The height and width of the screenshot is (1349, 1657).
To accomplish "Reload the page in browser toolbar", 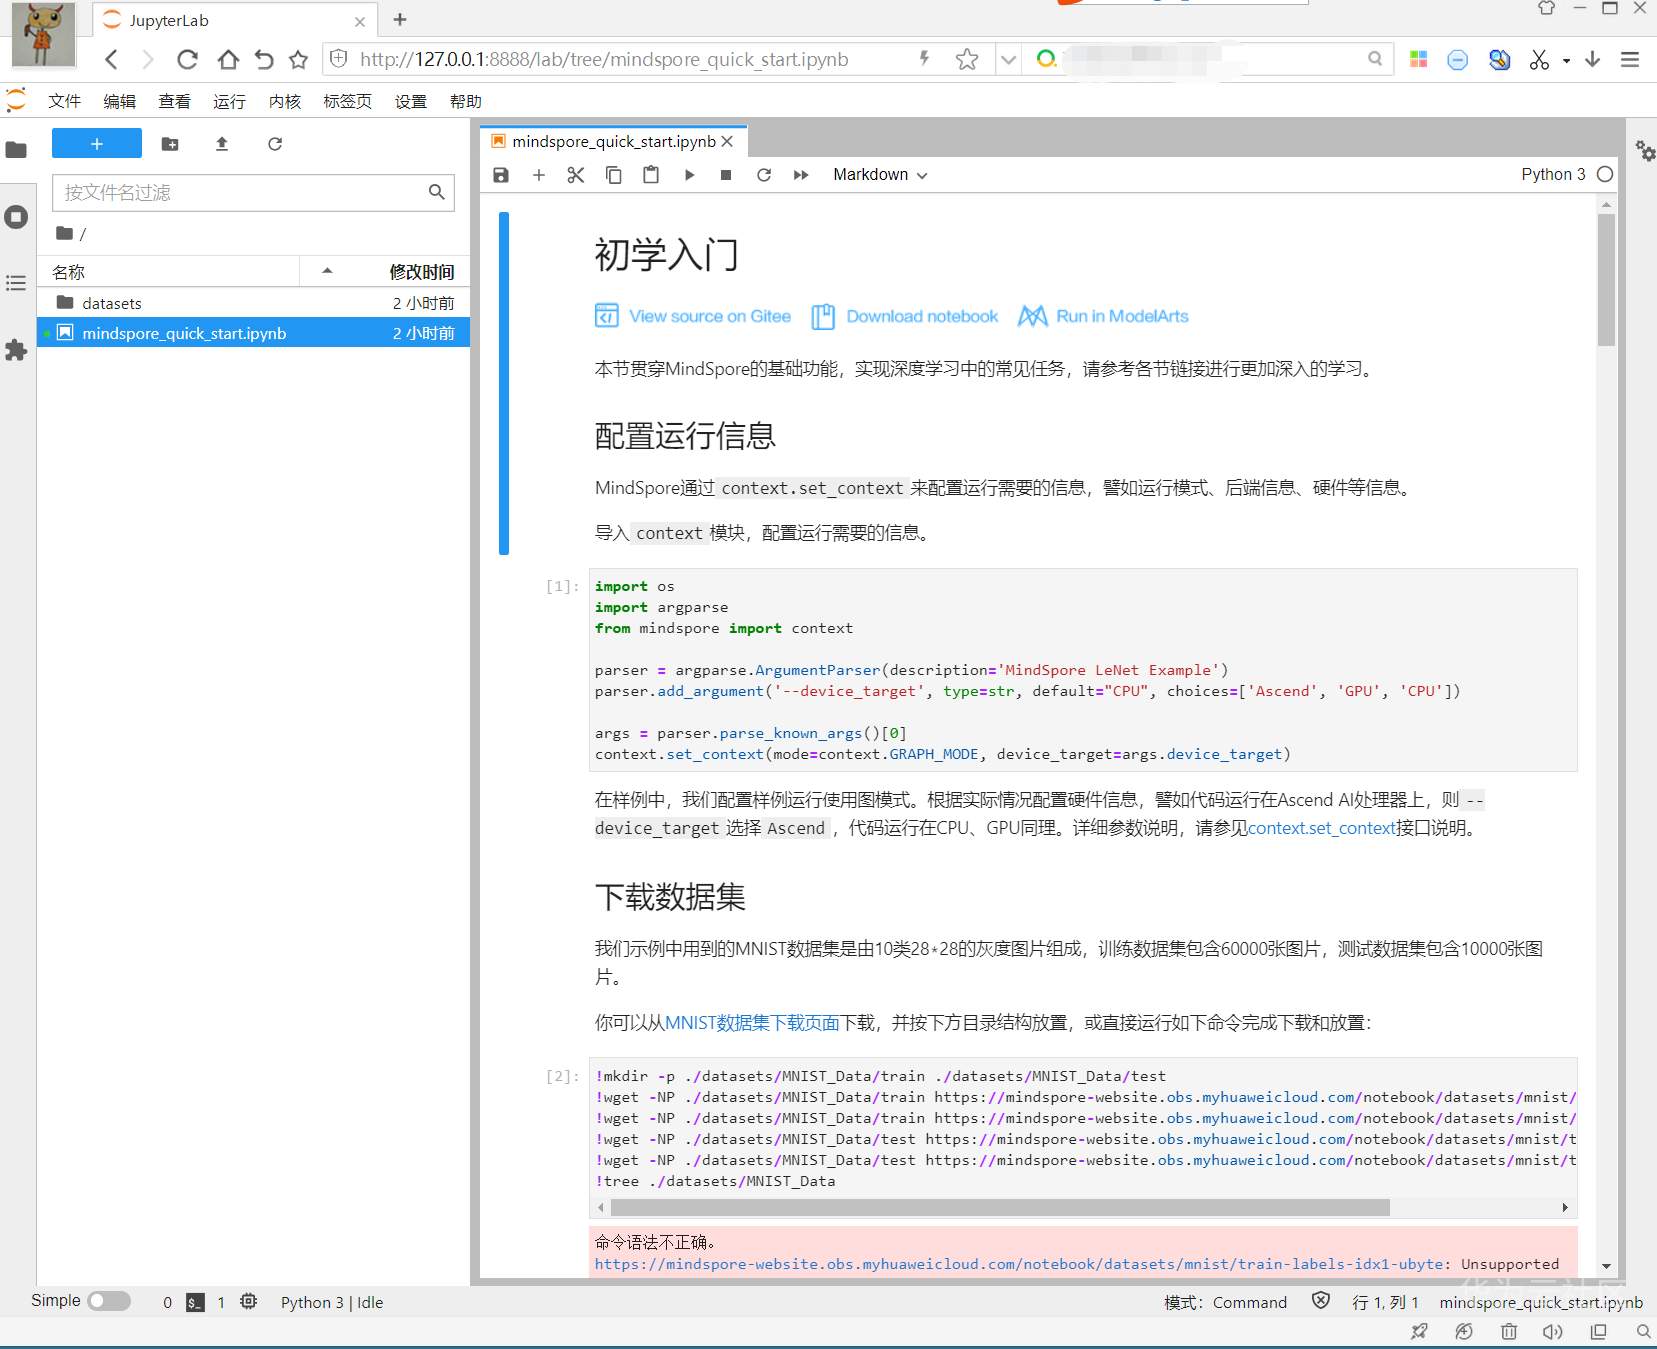I will click(187, 59).
